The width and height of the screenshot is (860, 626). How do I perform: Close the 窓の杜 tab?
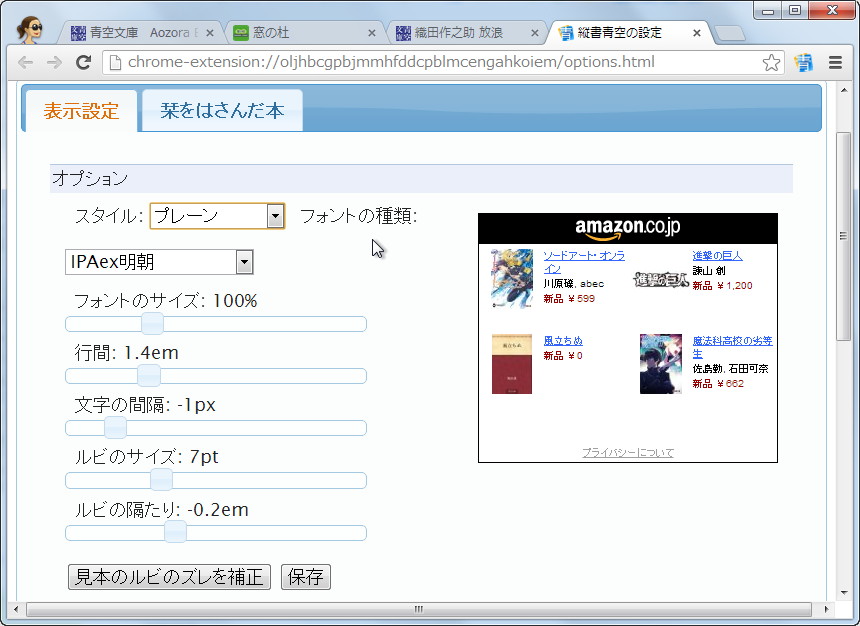pyautogui.click(x=371, y=33)
